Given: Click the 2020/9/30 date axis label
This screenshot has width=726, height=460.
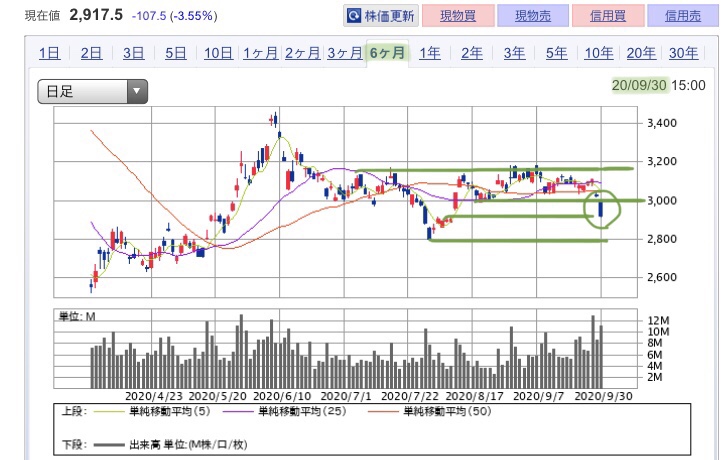Looking at the screenshot, I should tap(603, 397).
